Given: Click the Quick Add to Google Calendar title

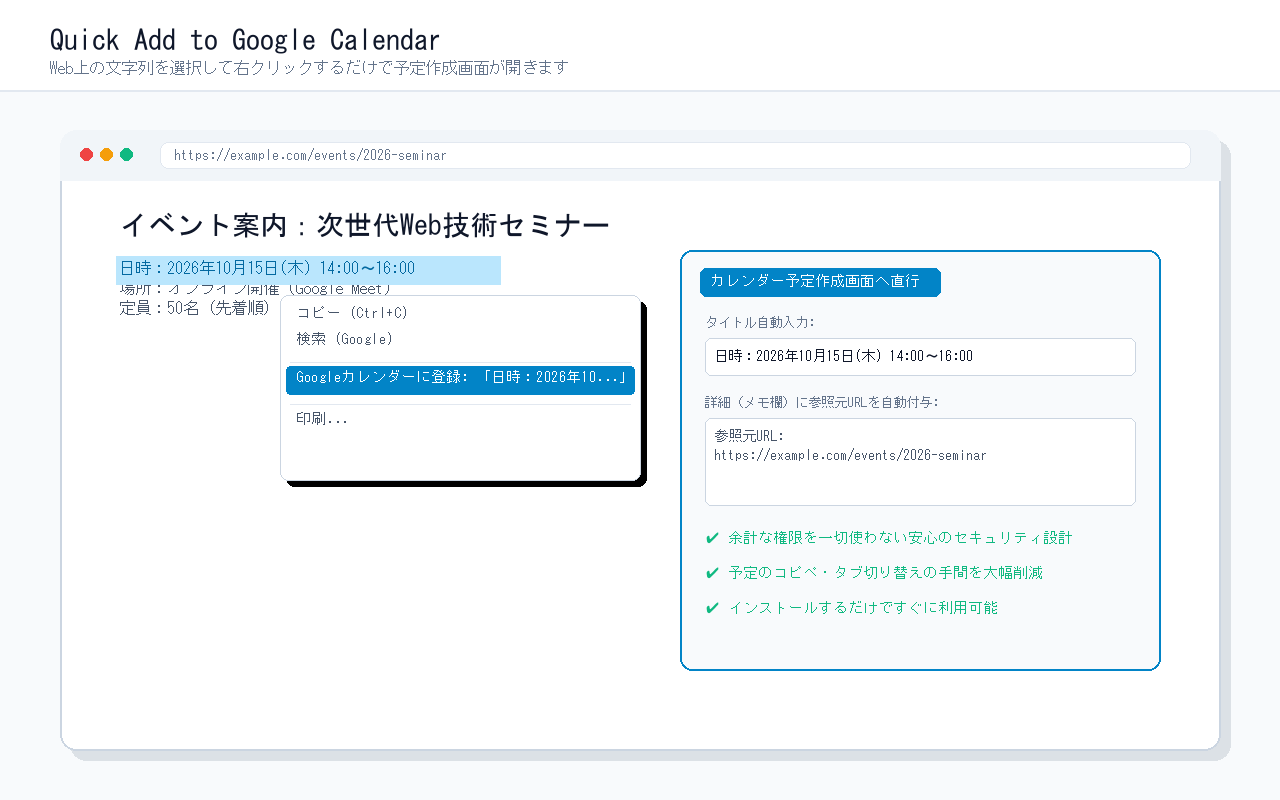Looking at the screenshot, I should (245, 40).
